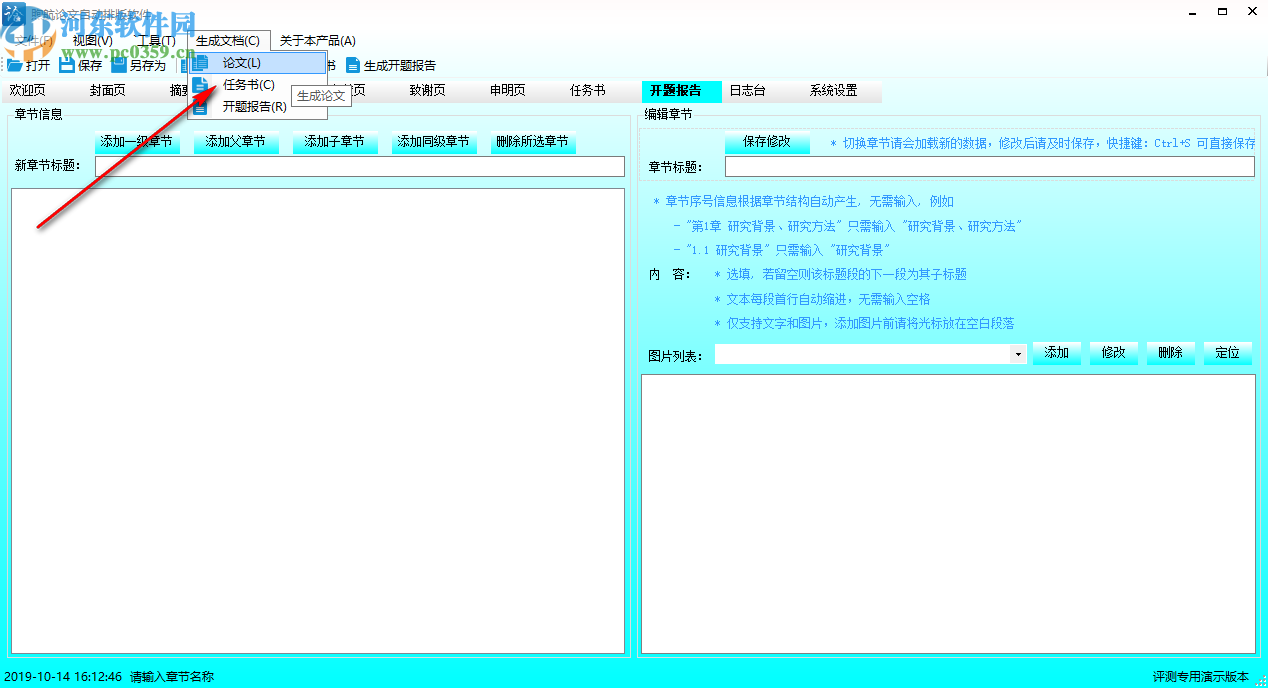1268x688 pixels.
Task: Click inside the chapter tree list area
Action: pos(318,420)
